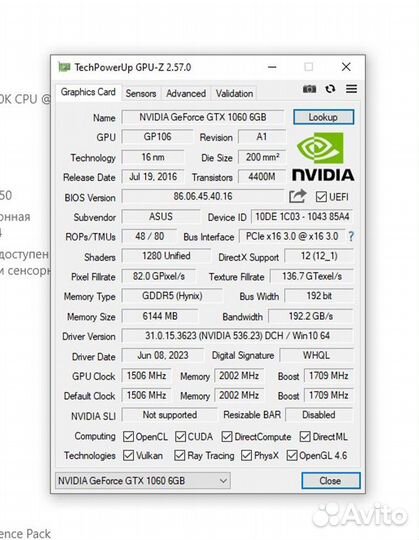Viewport: 419px width, 540px height.
Task: Minimize the GPU-Z window
Action: point(272,67)
